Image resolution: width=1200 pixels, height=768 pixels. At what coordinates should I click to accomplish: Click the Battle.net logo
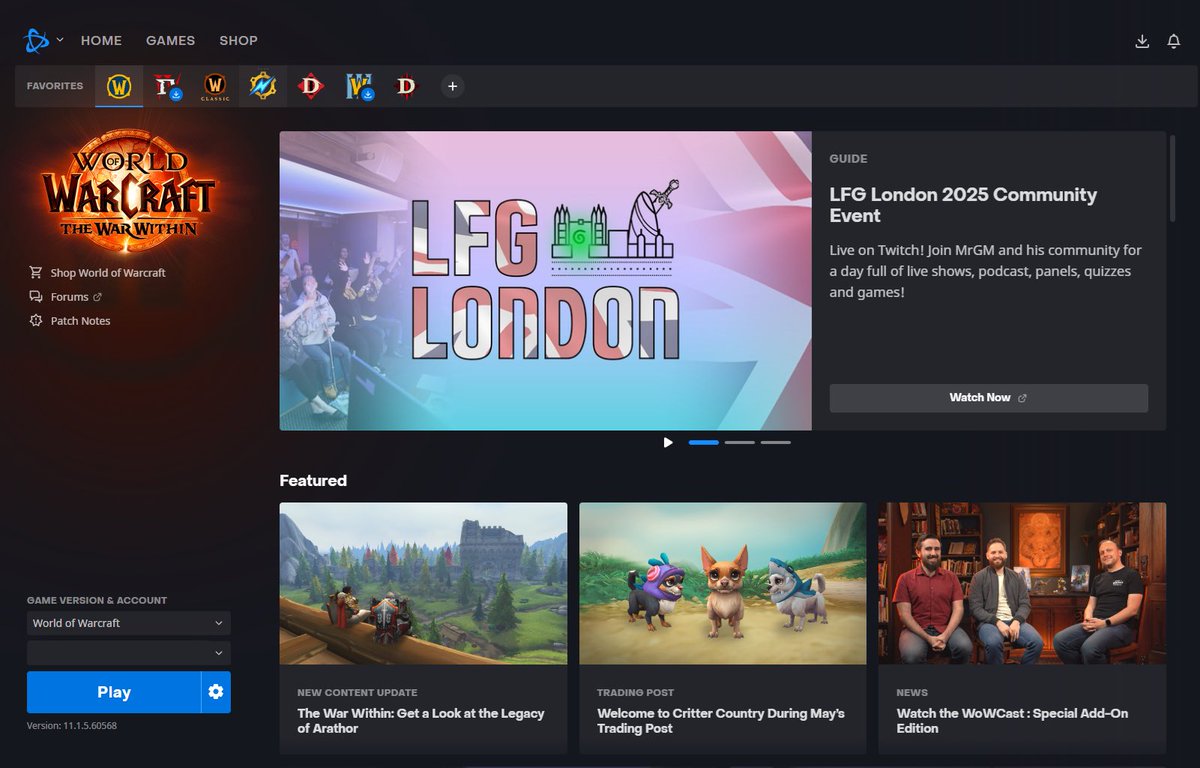click(35, 39)
